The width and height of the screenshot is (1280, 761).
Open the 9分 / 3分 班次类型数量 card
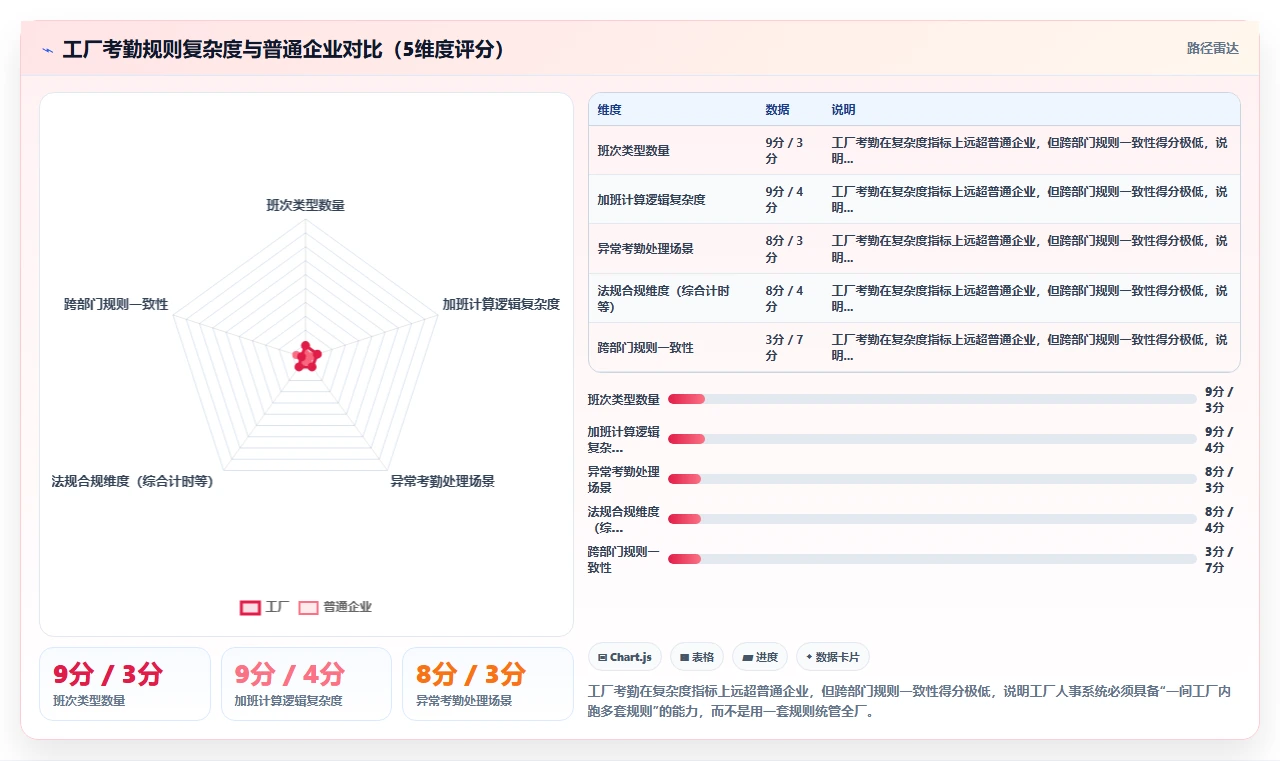[125, 684]
